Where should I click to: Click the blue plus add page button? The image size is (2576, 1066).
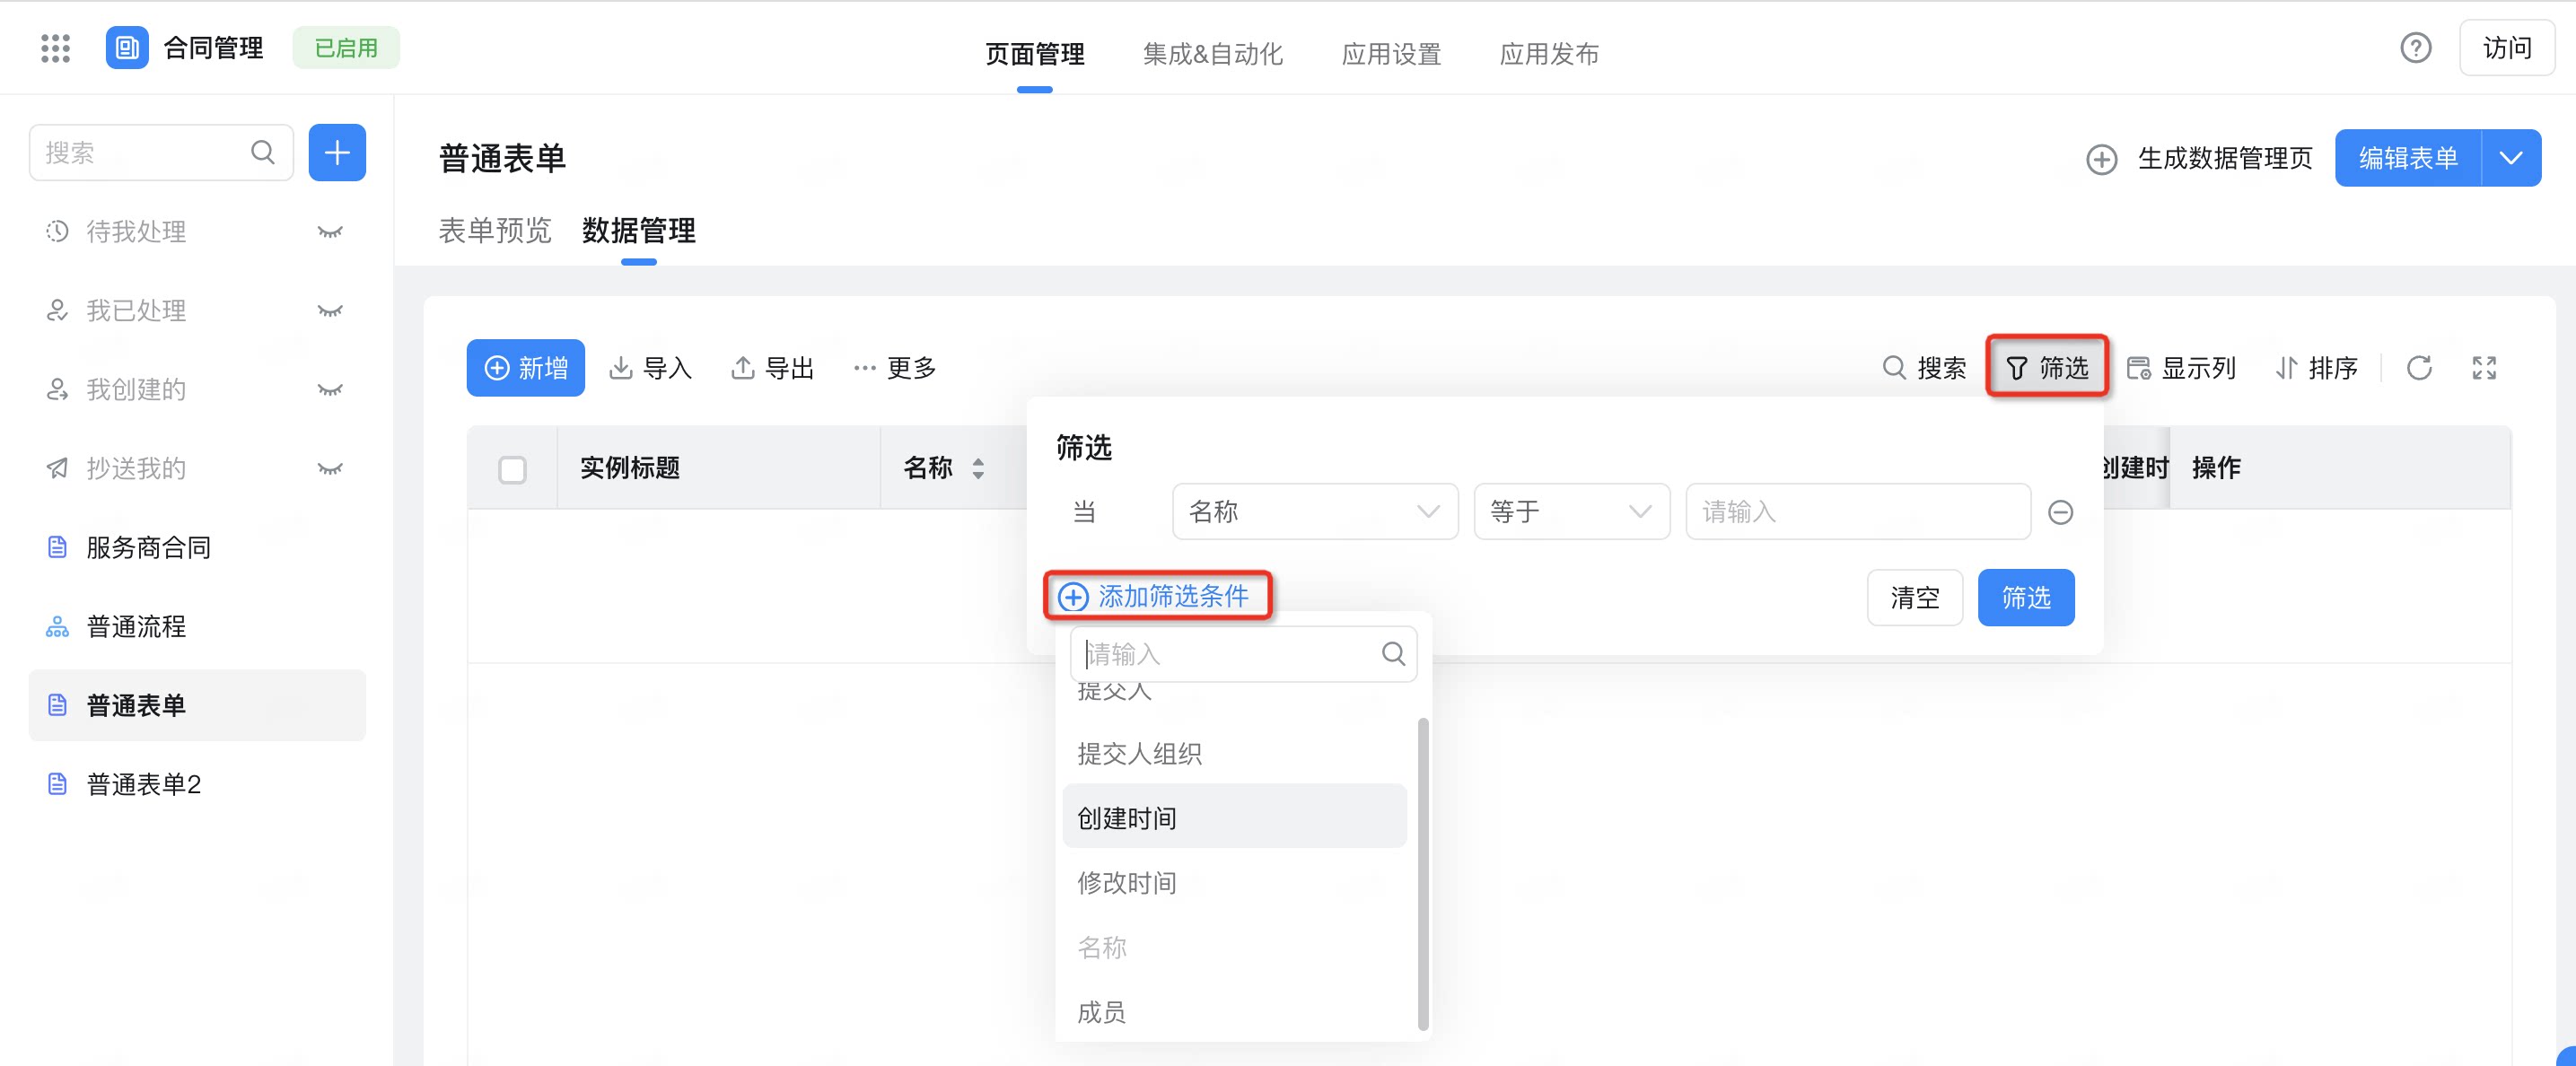click(337, 153)
